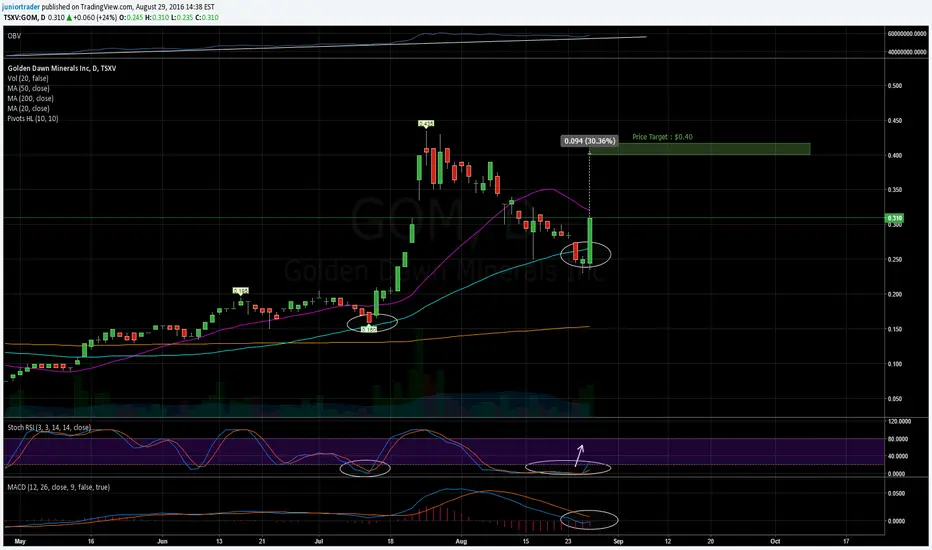Click 0.200 on the price axis

point(895,294)
